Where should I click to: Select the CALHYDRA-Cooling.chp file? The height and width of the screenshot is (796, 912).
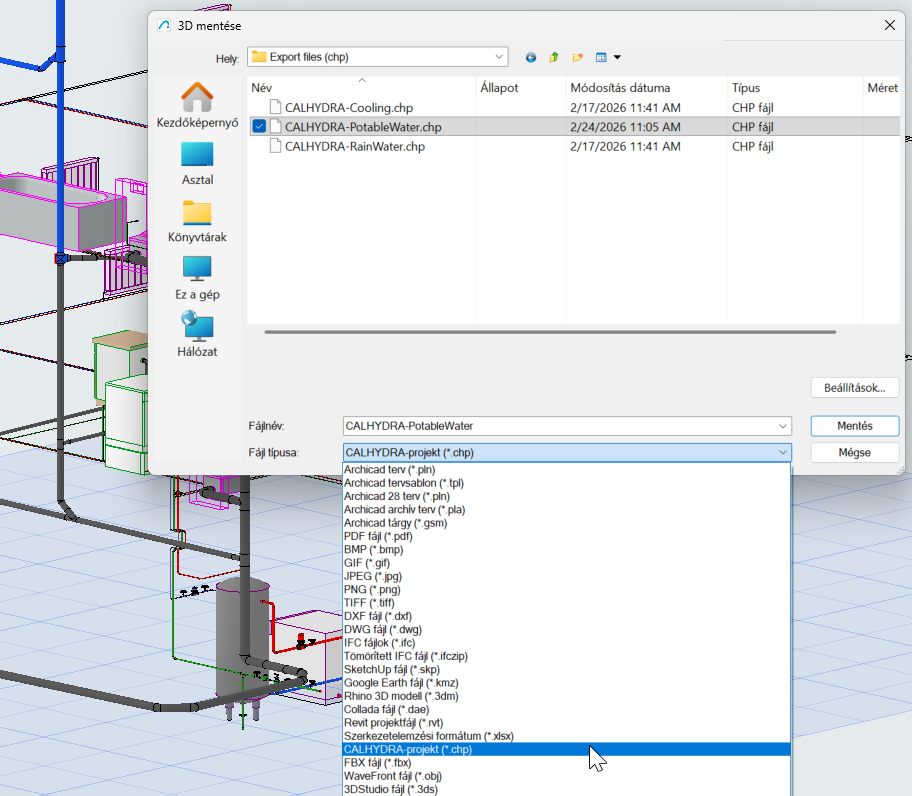348,107
